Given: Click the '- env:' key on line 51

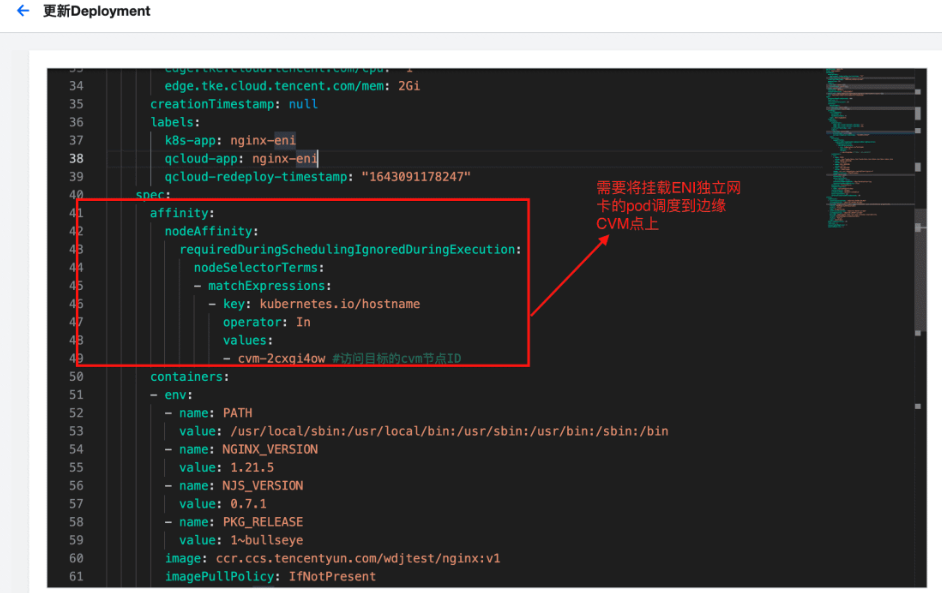Looking at the screenshot, I should (x=171, y=395).
